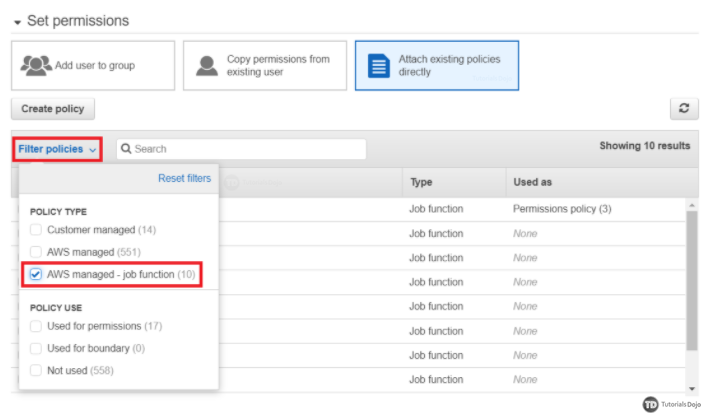Click the Copy permissions user icon

tap(207, 66)
